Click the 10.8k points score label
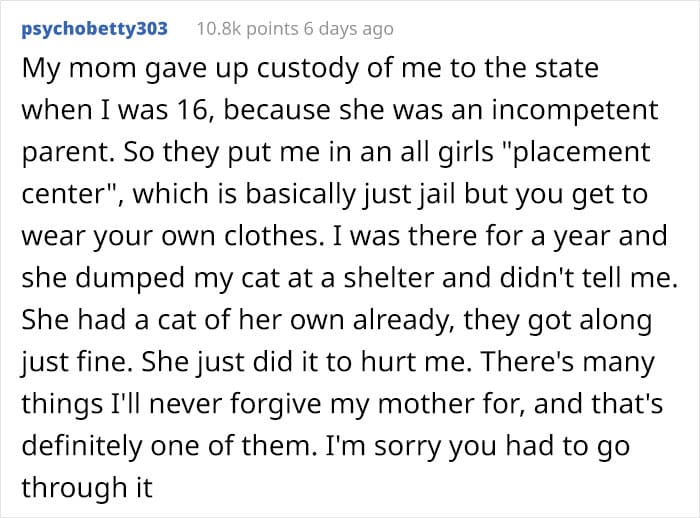This screenshot has width=700, height=518. 247,29
